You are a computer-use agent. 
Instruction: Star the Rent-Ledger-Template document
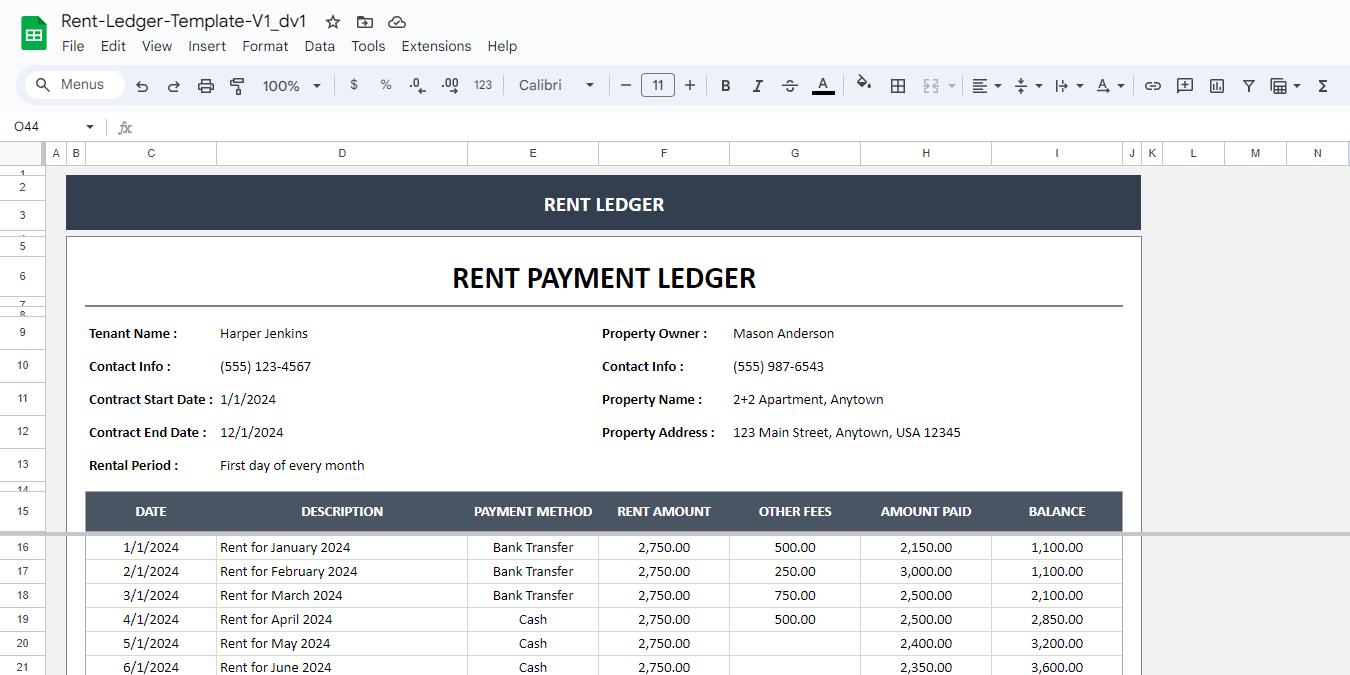pyautogui.click(x=333, y=22)
